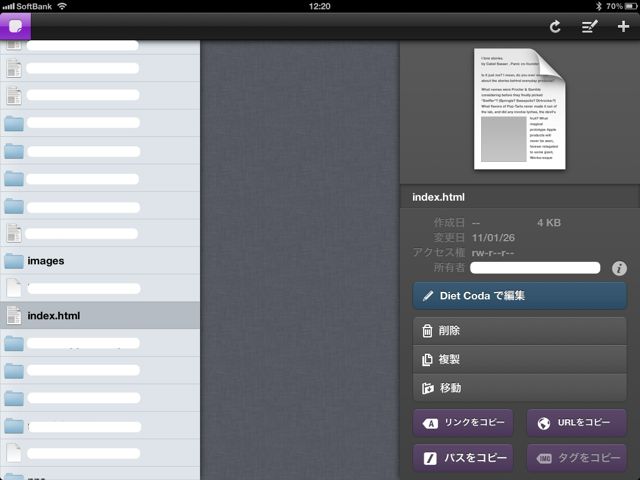Image resolution: width=640 pixels, height=480 pixels.
Task: Tap the Wi-Fi status icon
Action: coord(62,6)
